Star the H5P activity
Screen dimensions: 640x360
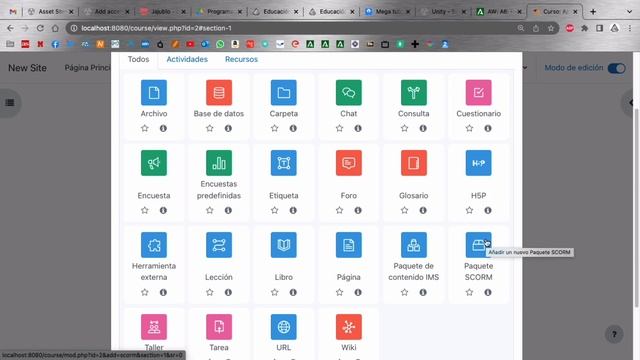(x=469, y=210)
